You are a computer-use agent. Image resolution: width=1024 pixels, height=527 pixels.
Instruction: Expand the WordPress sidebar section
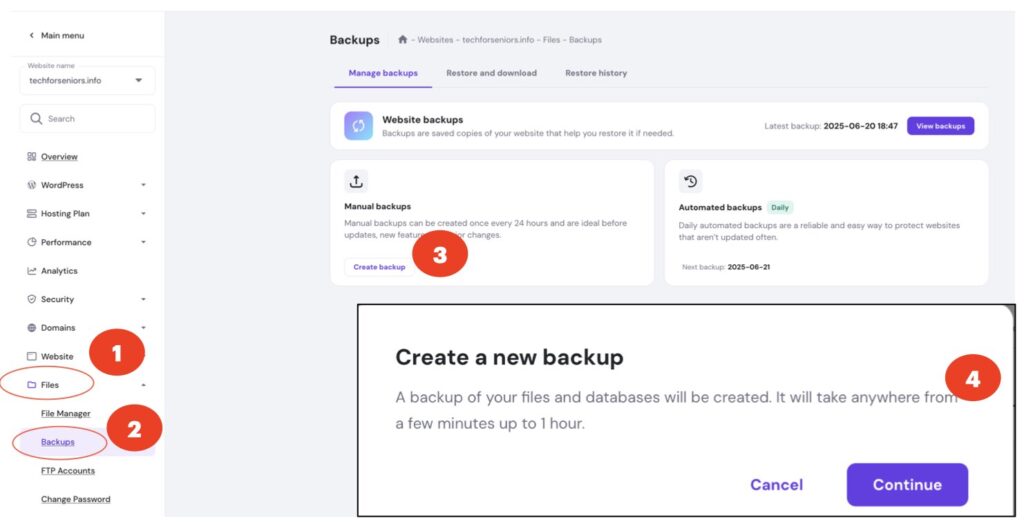pos(143,185)
